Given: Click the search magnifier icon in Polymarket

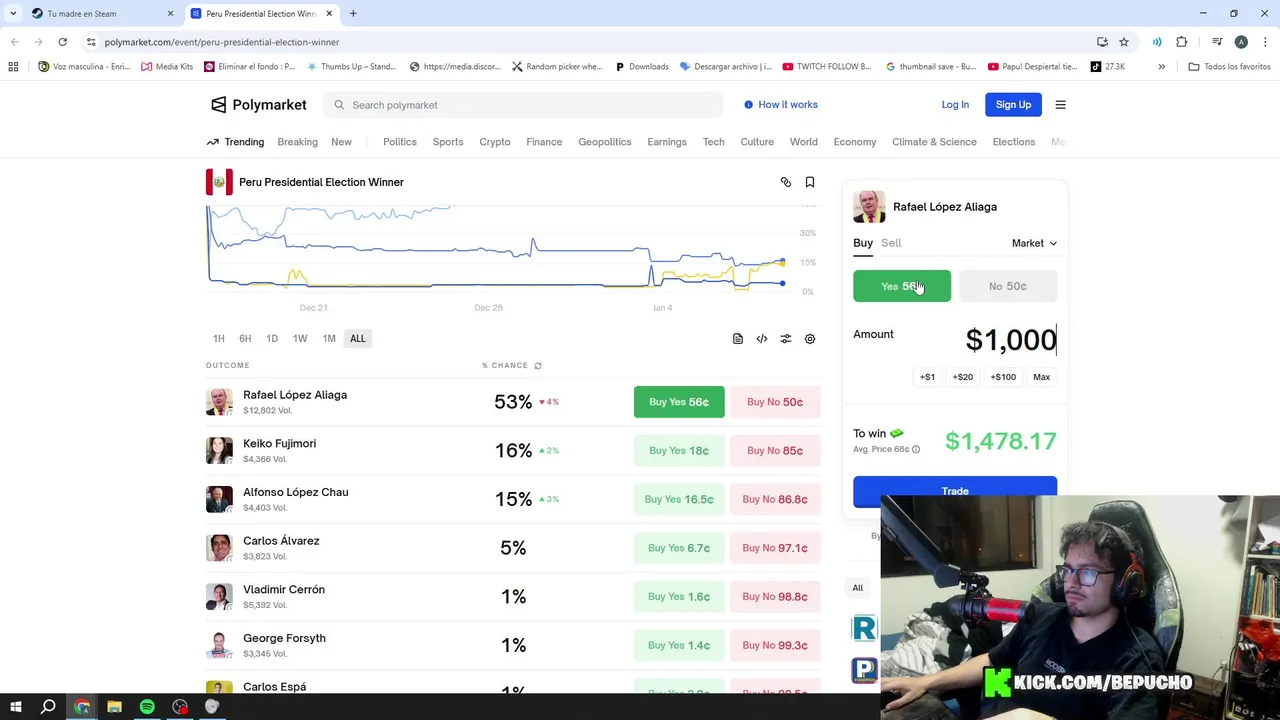Looking at the screenshot, I should (x=339, y=105).
